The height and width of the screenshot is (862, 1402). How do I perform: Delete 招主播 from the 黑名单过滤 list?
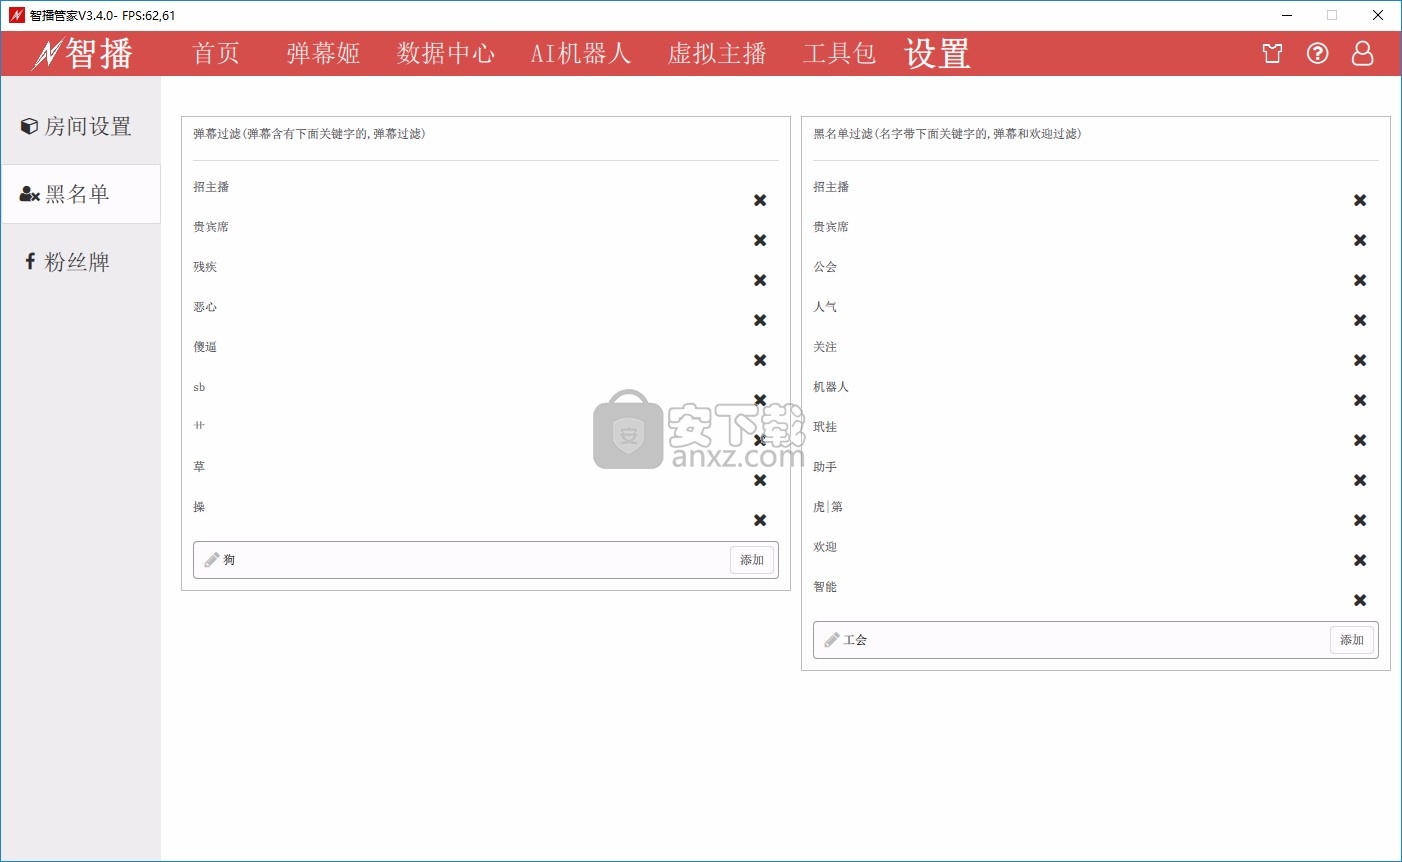point(1360,200)
